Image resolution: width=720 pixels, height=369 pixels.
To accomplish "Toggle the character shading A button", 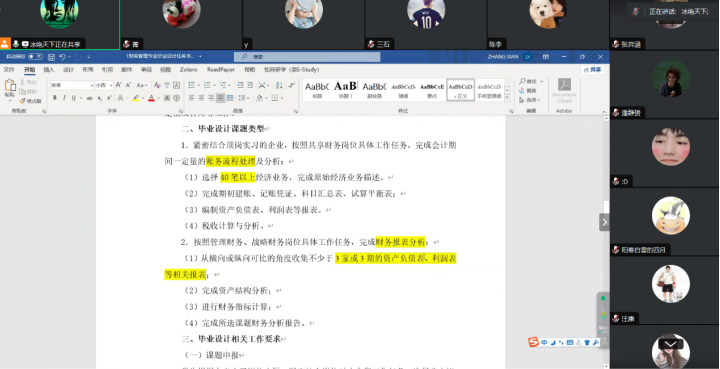I will point(167,98).
